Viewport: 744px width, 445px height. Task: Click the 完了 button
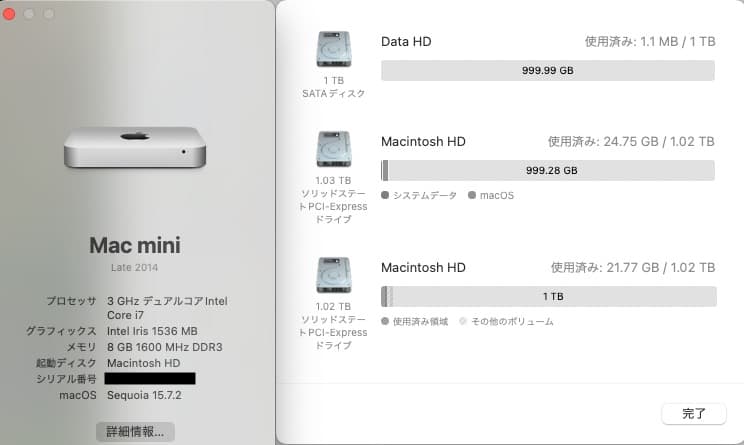click(x=694, y=414)
